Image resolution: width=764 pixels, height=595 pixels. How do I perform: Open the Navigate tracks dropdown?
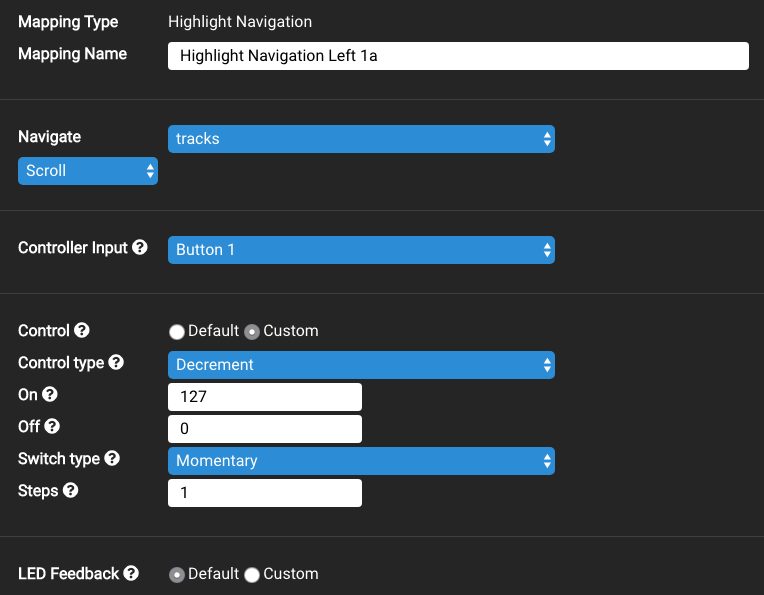[x=361, y=139]
